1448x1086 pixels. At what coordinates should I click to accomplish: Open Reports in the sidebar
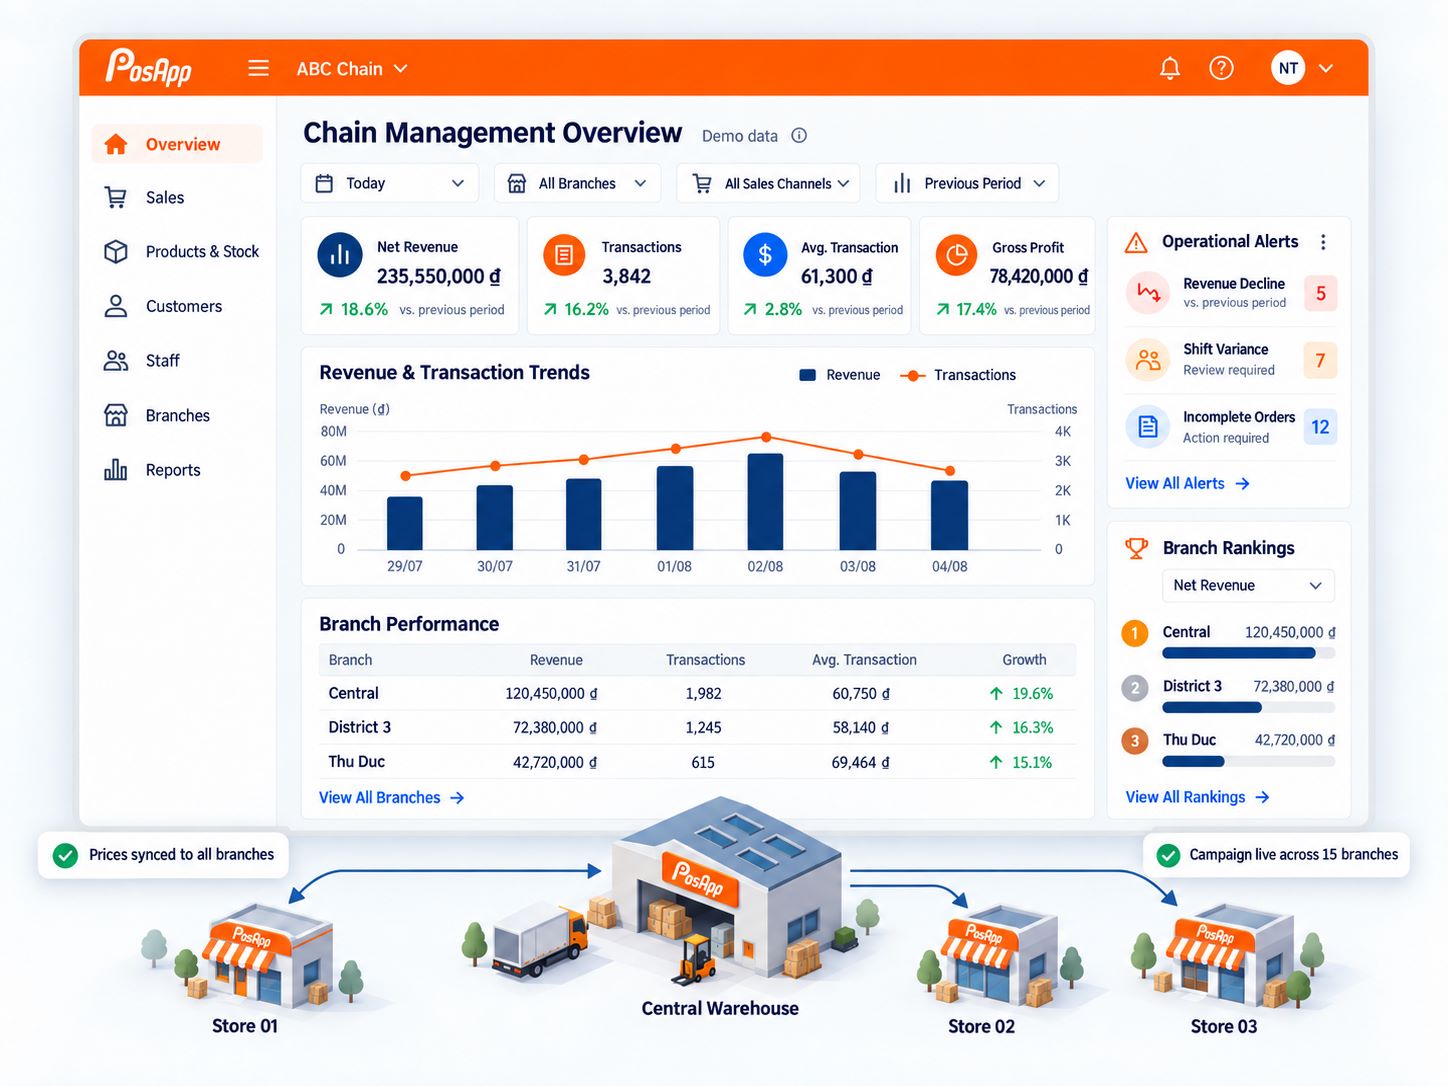pos(177,470)
